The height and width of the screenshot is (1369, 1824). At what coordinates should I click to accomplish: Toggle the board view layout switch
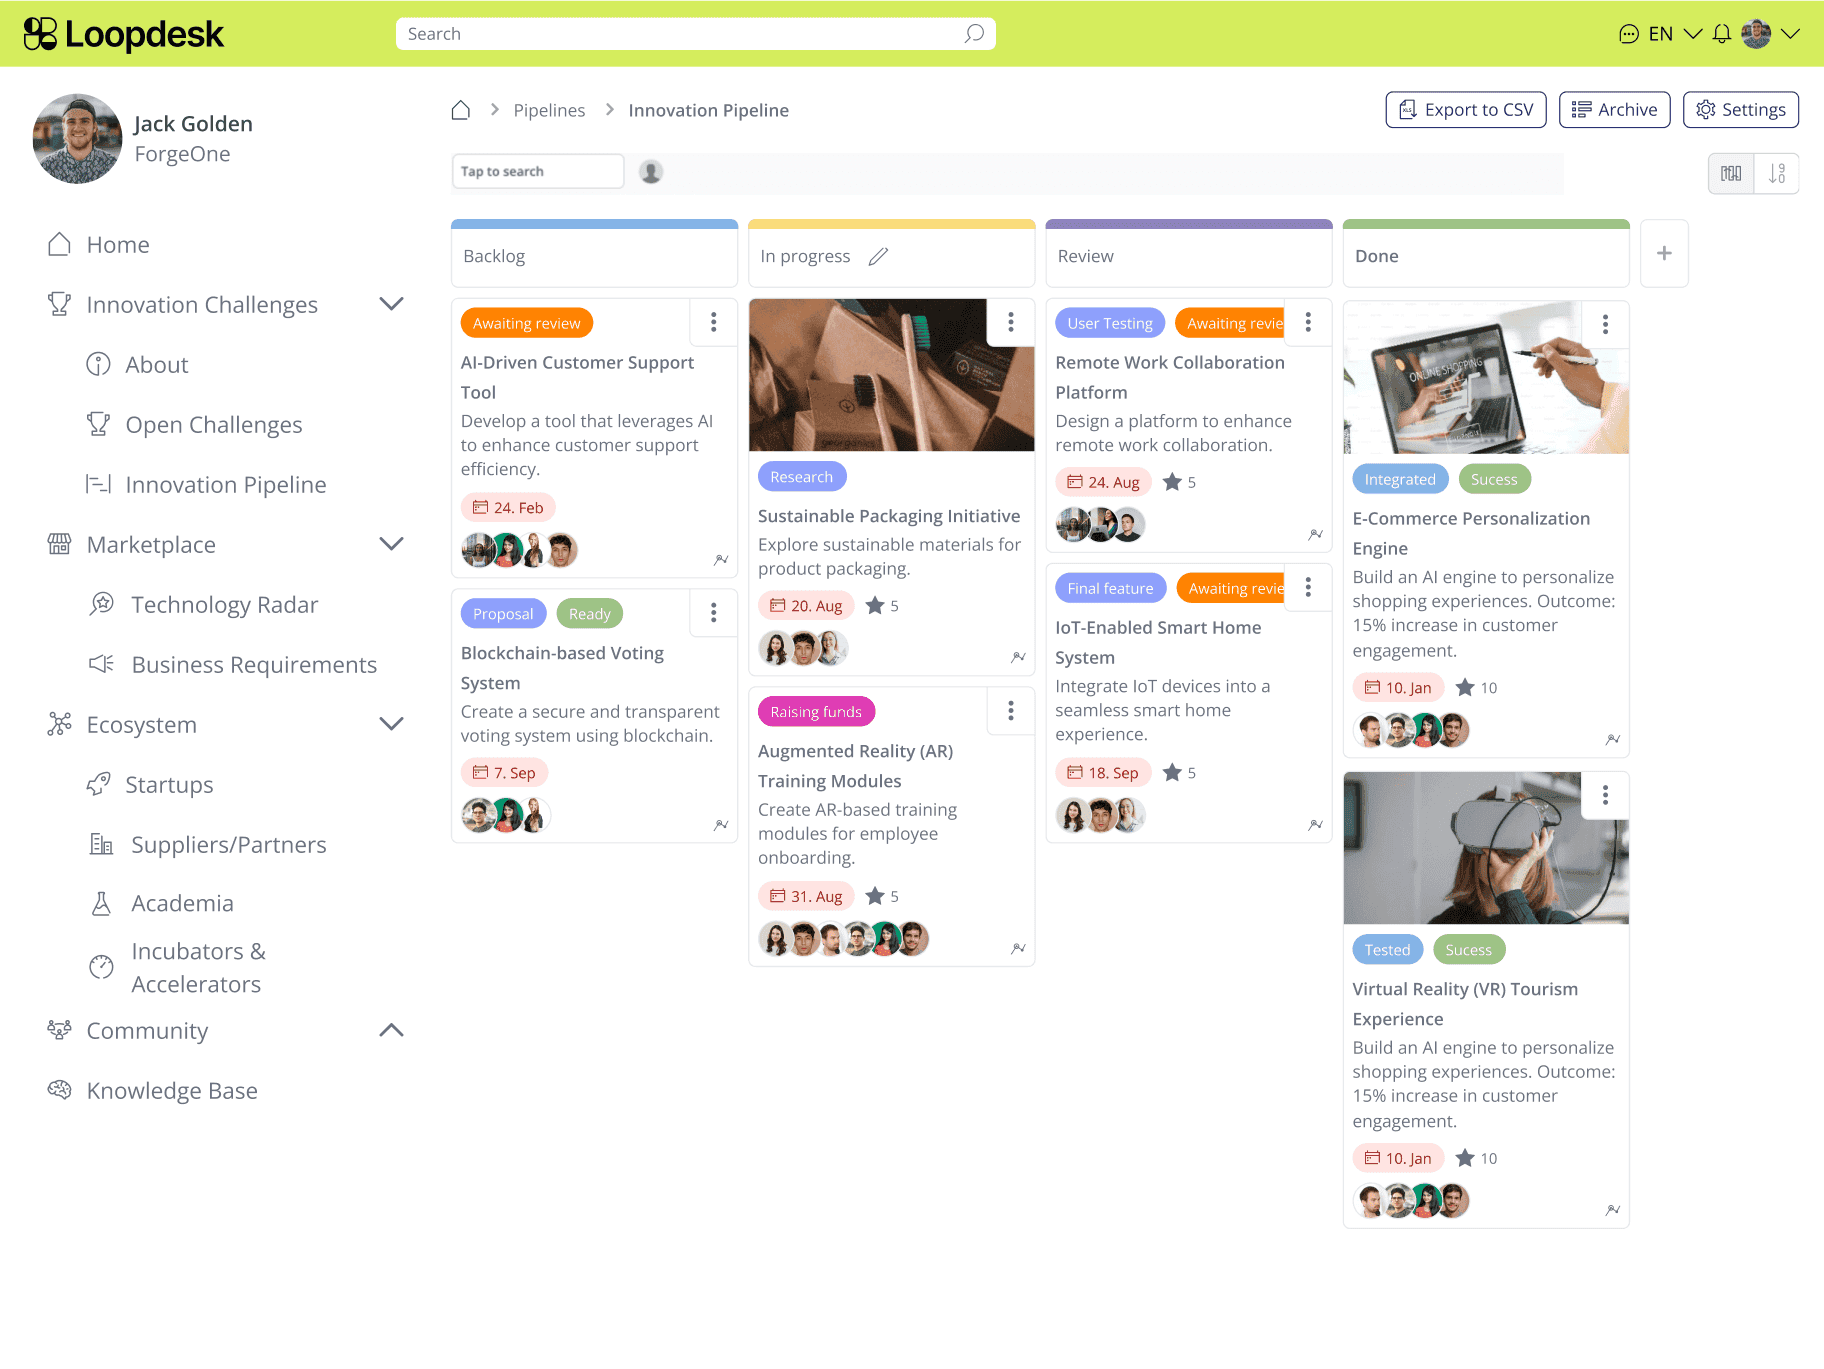point(1731,173)
